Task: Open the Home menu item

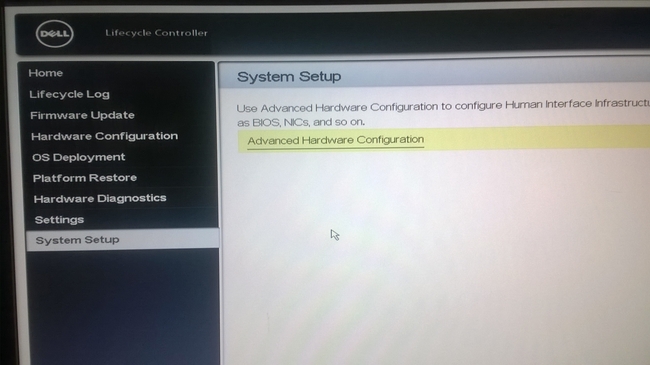Action: [46, 73]
